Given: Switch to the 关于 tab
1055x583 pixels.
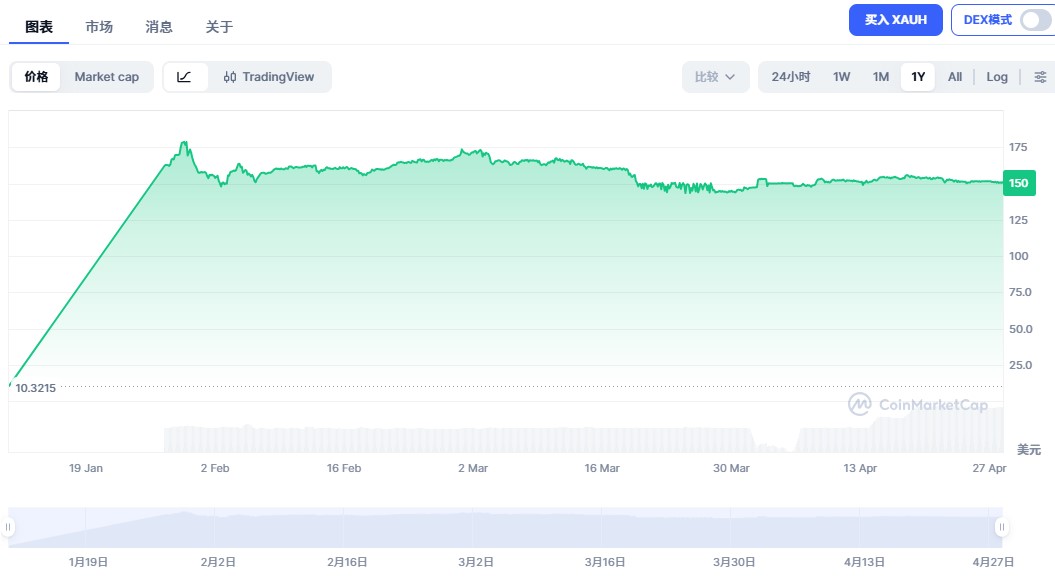Looking at the screenshot, I should pyautogui.click(x=219, y=27).
